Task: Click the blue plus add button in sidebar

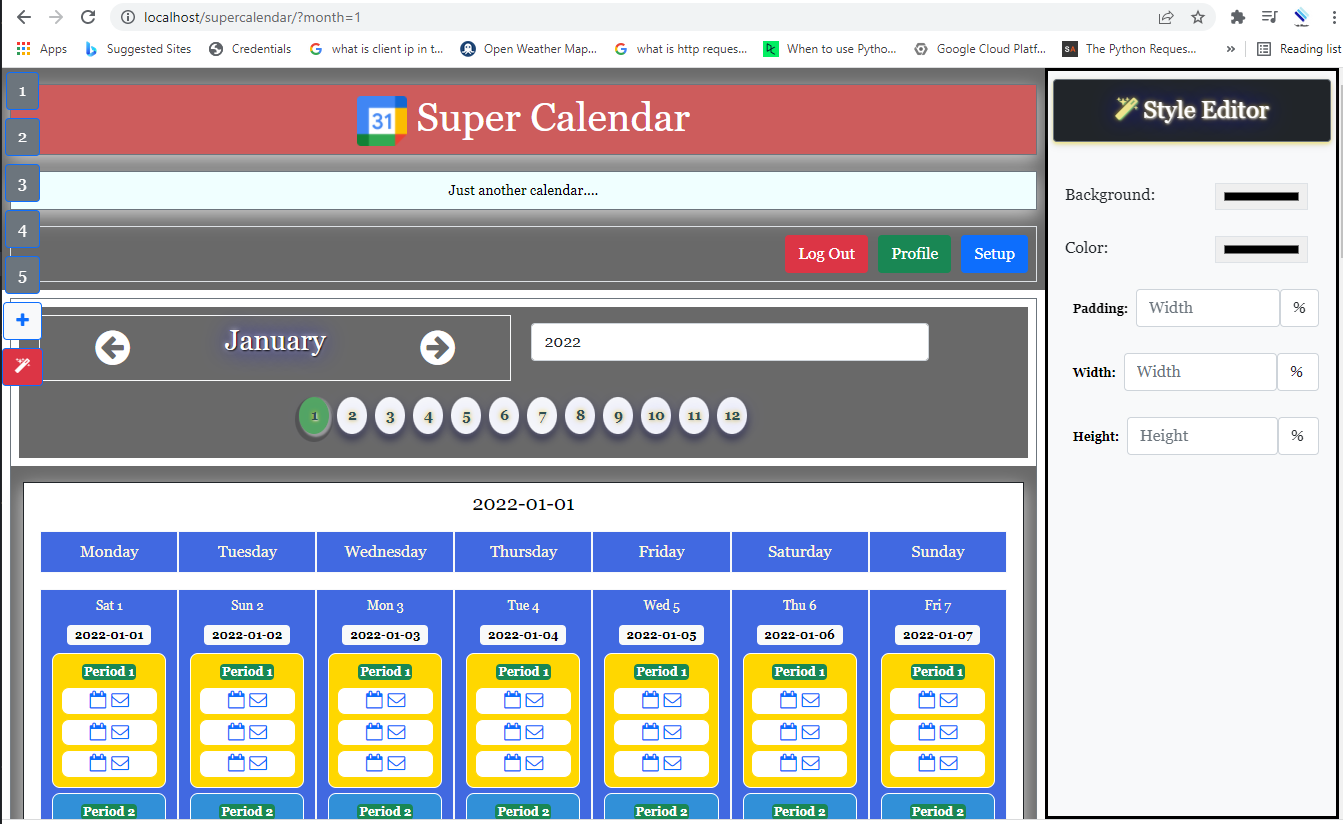Action: click(x=23, y=321)
